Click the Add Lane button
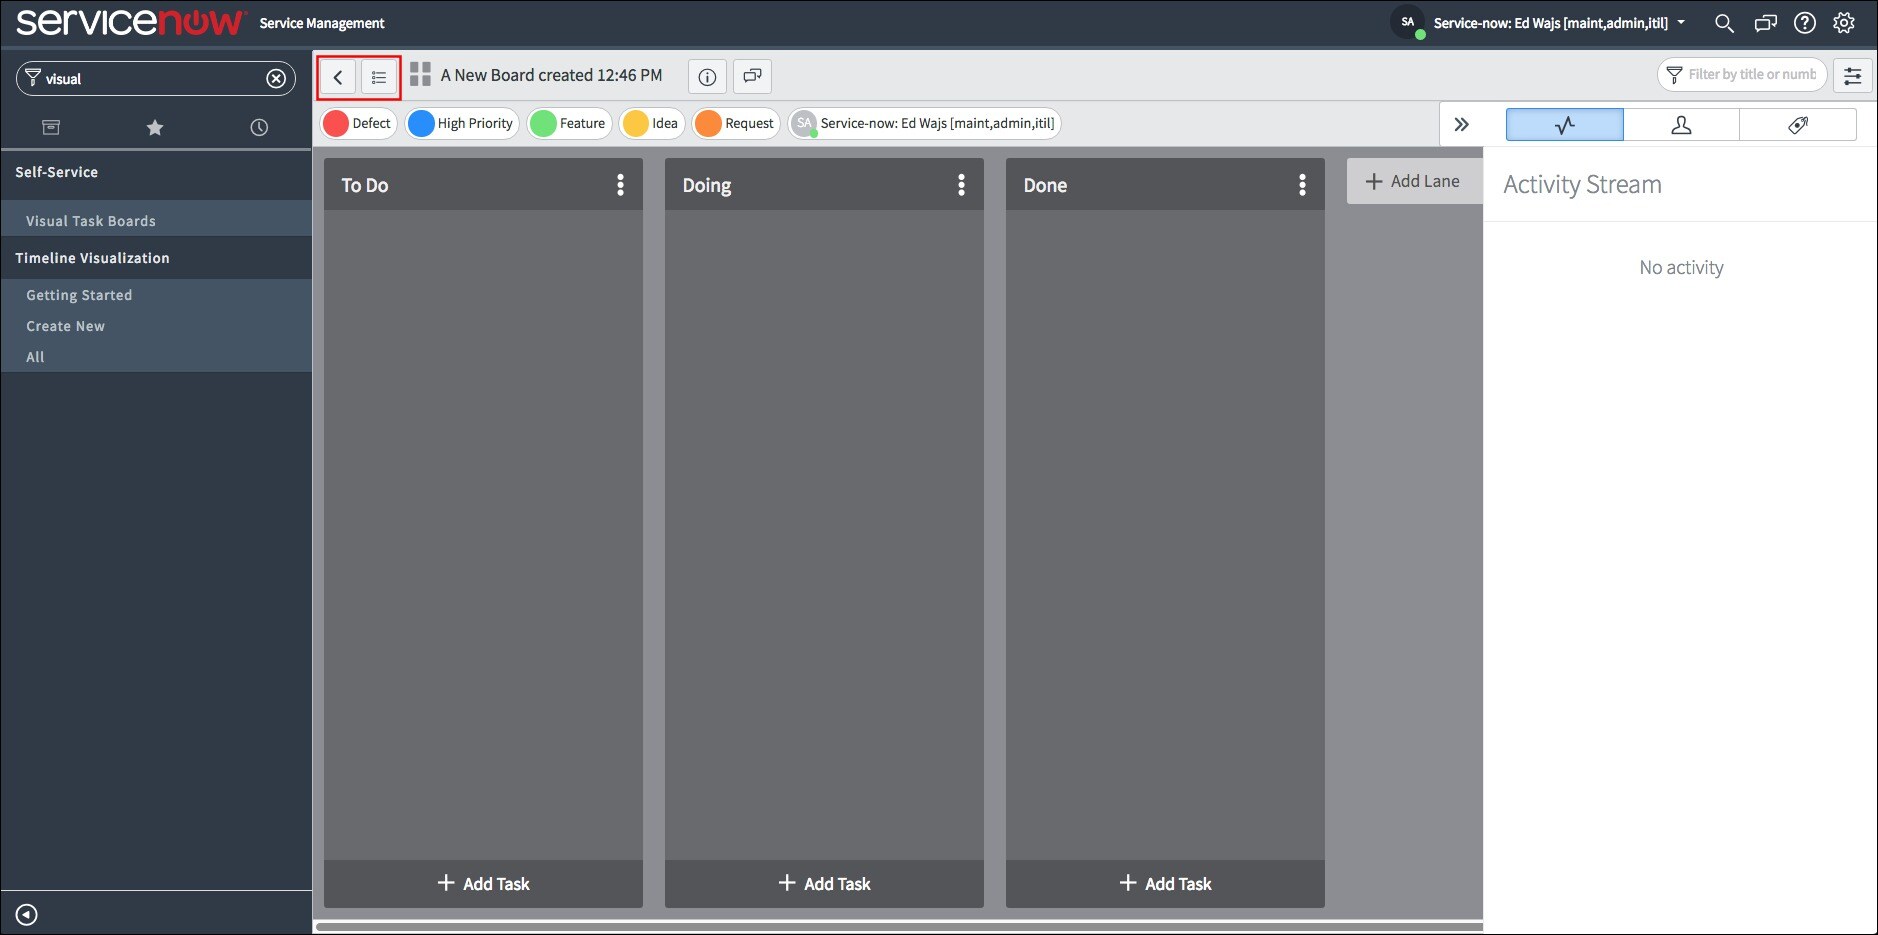 click(x=1412, y=181)
